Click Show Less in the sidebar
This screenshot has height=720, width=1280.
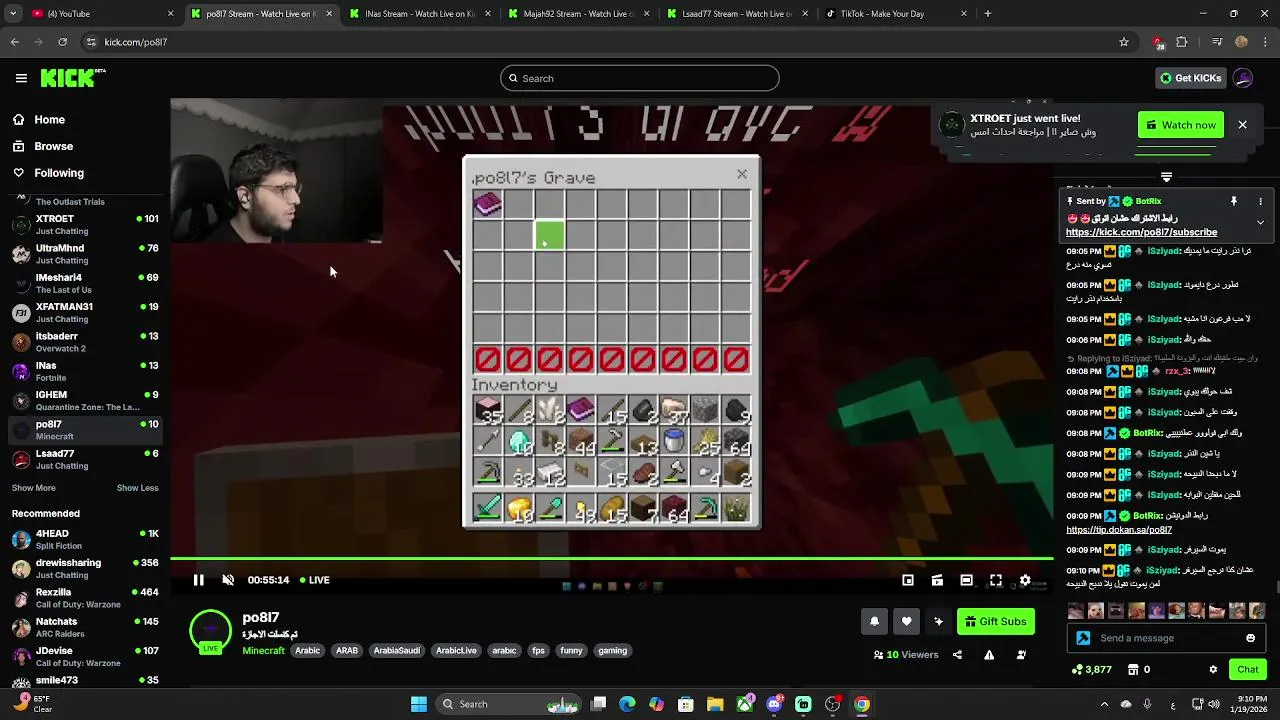pyautogui.click(x=137, y=488)
